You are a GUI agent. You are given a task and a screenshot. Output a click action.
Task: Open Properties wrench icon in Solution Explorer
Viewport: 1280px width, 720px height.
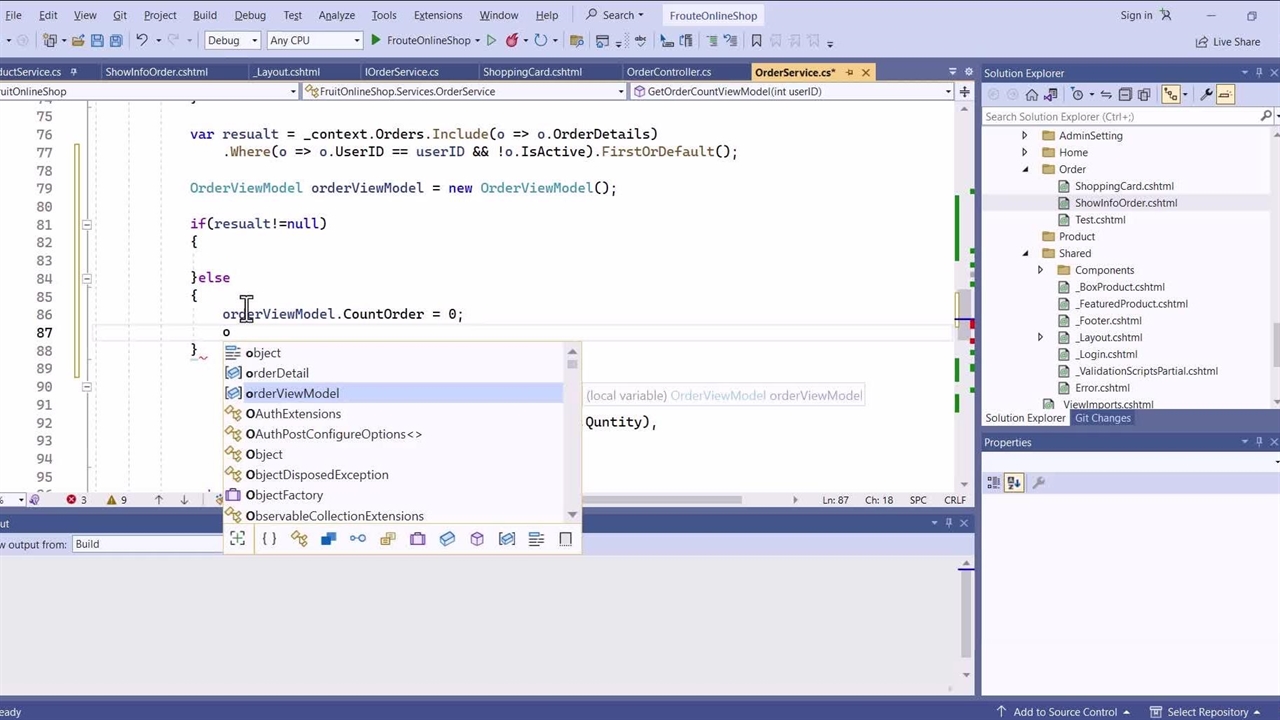[x=1206, y=95]
